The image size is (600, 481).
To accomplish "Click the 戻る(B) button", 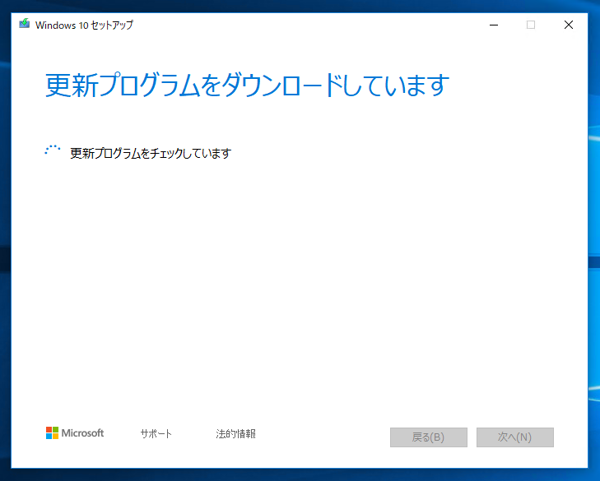I will coord(429,437).
